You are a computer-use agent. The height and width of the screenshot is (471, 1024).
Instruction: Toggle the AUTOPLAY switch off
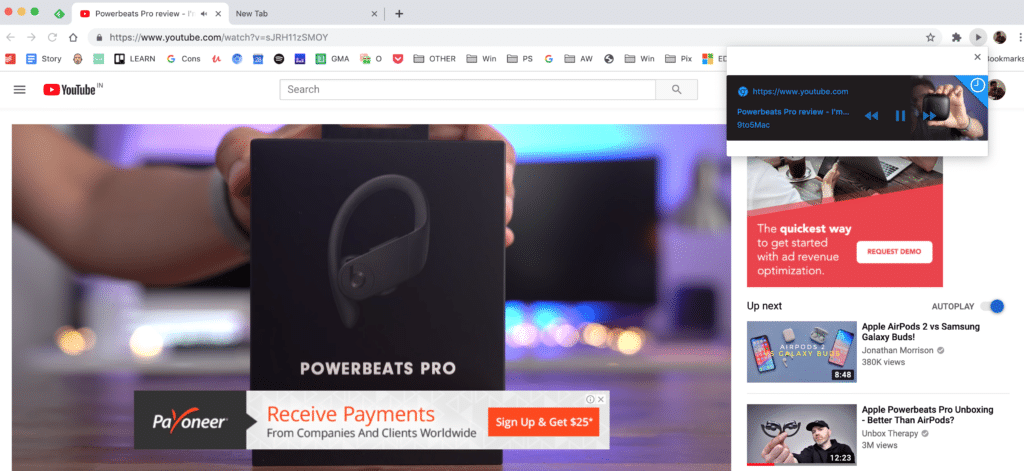[x=993, y=306]
